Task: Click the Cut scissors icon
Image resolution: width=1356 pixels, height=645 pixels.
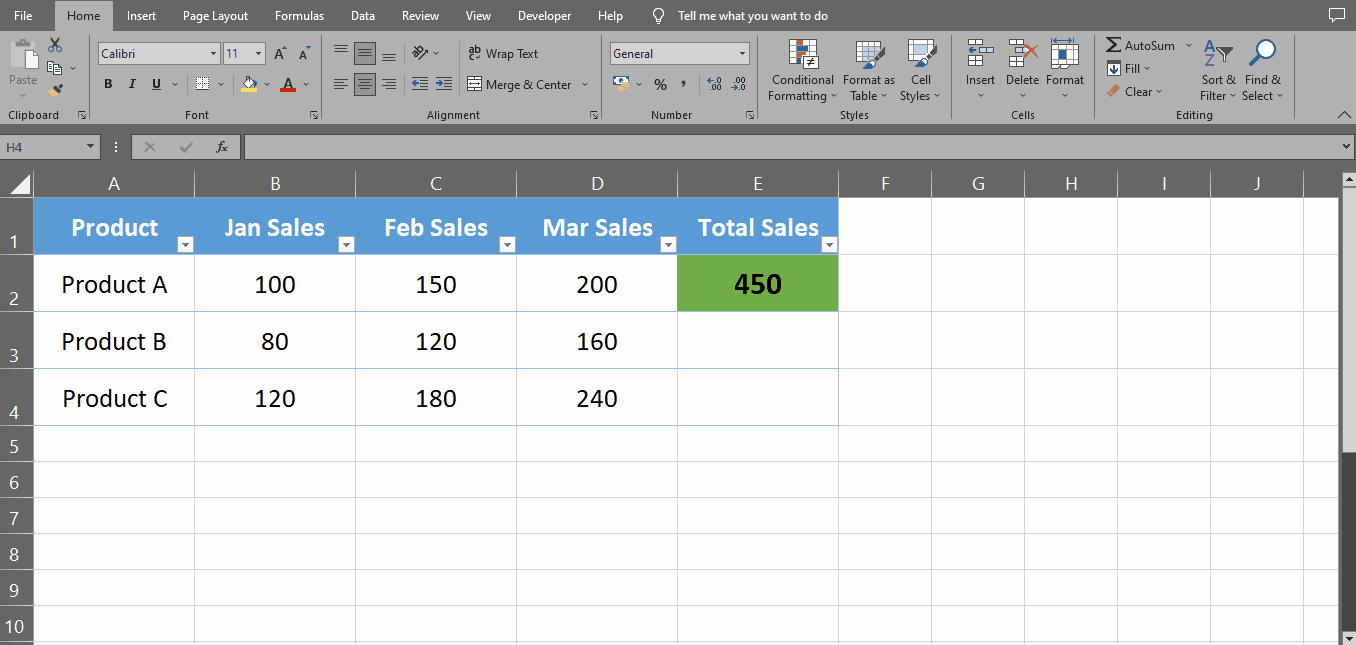Action: click(55, 45)
